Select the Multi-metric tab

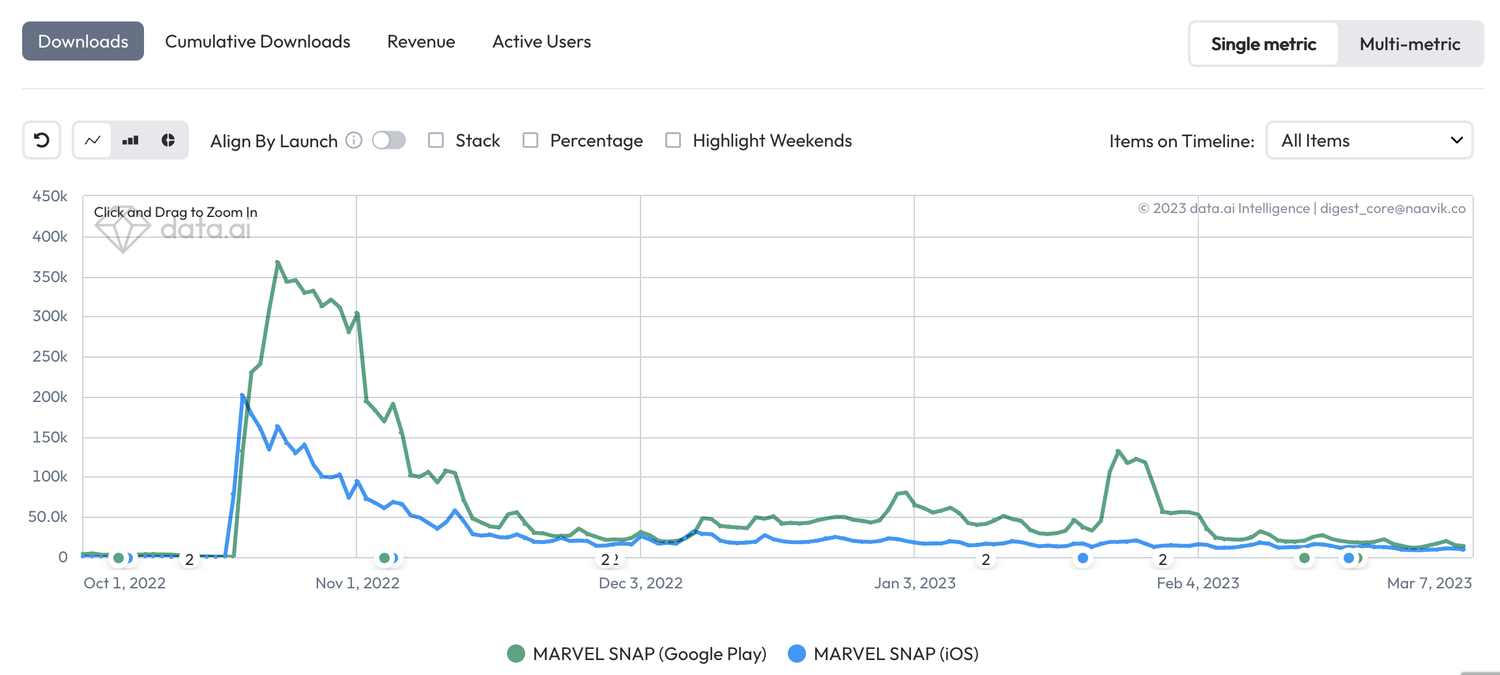pyautogui.click(x=1410, y=44)
